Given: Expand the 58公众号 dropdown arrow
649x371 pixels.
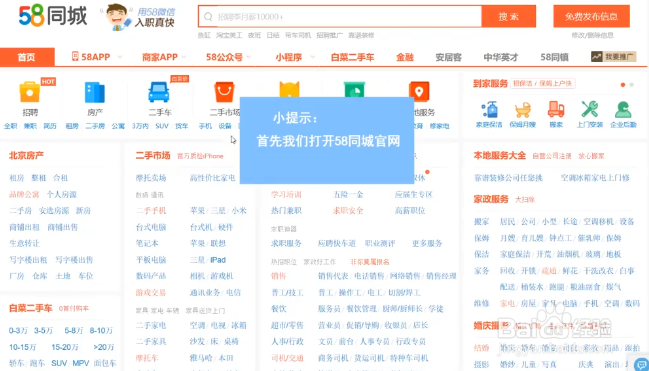Looking at the screenshot, I should pyautogui.click(x=249, y=58).
